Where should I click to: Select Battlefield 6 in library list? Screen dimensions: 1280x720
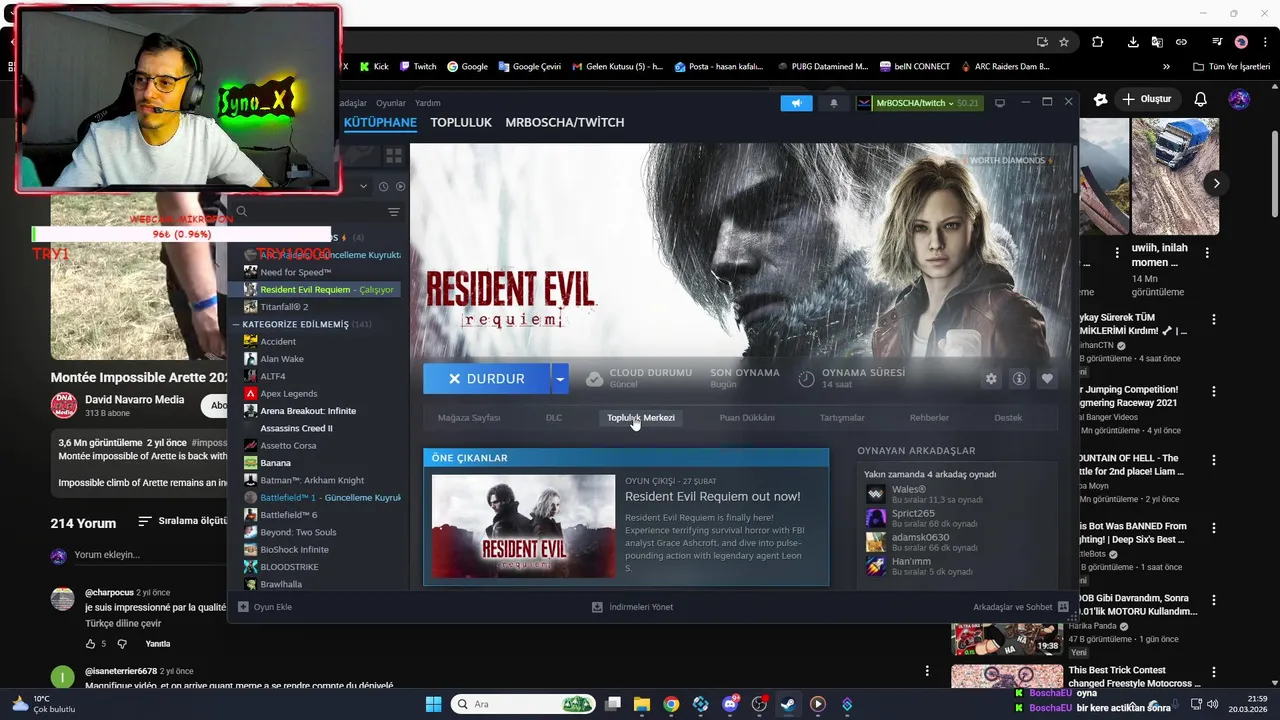click(288, 515)
